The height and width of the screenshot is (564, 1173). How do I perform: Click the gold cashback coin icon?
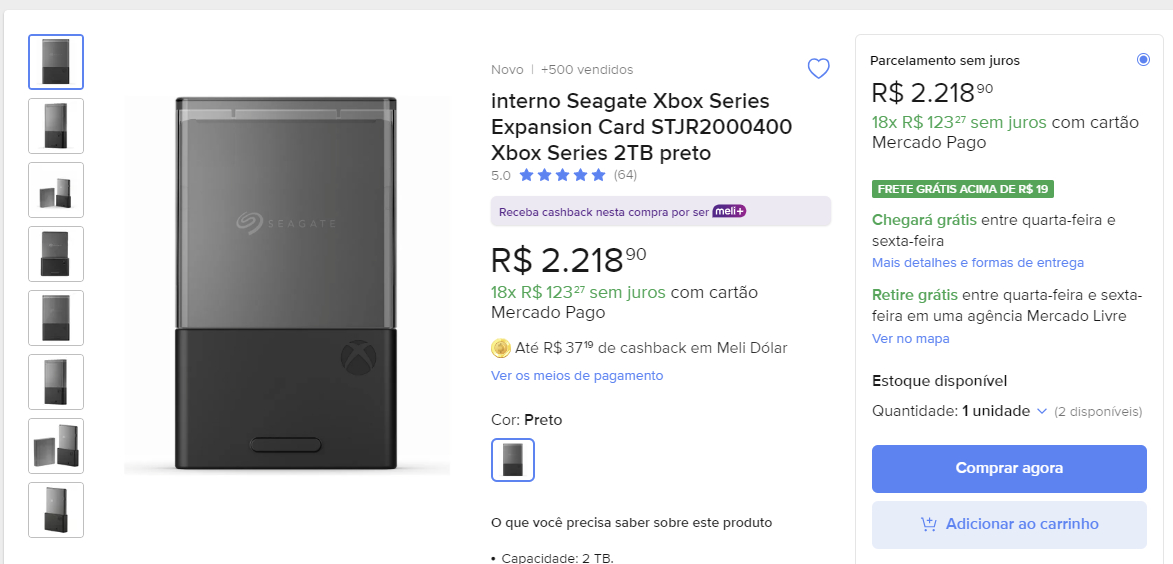coord(501,348)
